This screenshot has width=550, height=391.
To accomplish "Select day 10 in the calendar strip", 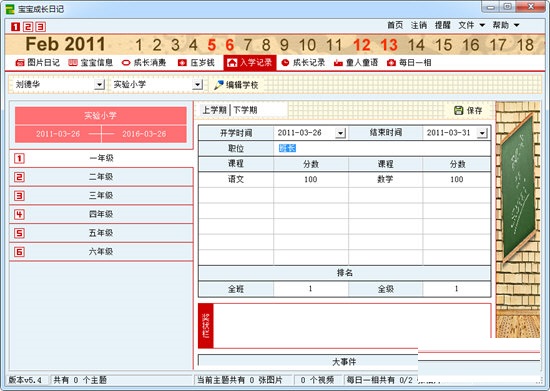I will click(x=307, y=45).
